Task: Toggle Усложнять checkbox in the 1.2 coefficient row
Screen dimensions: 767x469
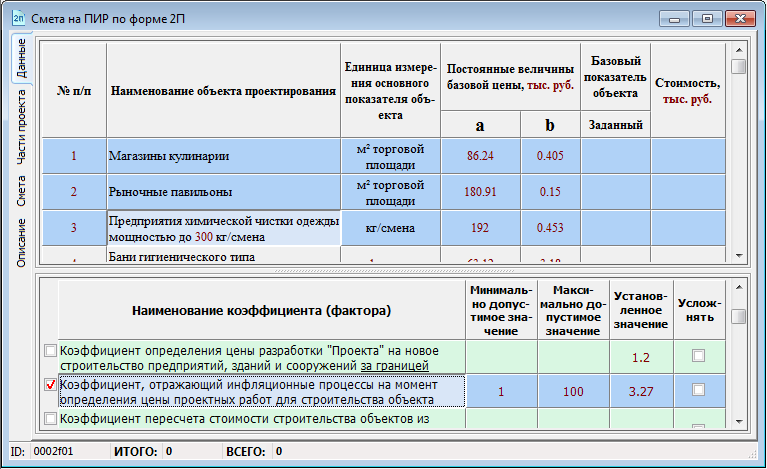Action: [x=699, y=356]
